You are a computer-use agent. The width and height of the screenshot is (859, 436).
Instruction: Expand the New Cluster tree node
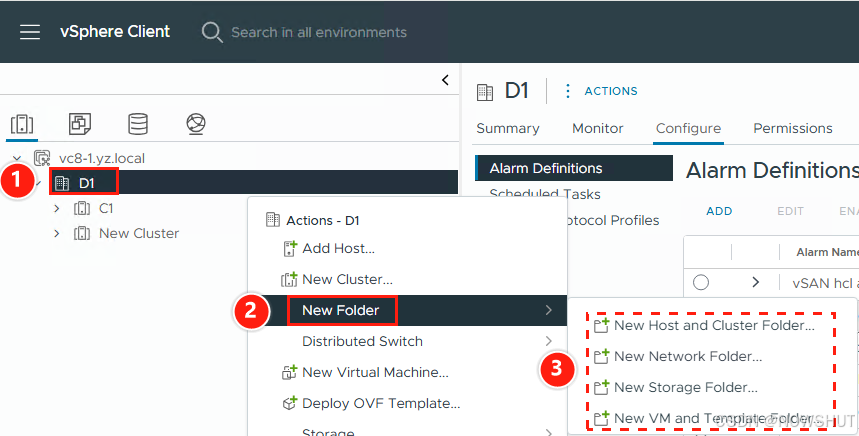click(x=57, y=233)
